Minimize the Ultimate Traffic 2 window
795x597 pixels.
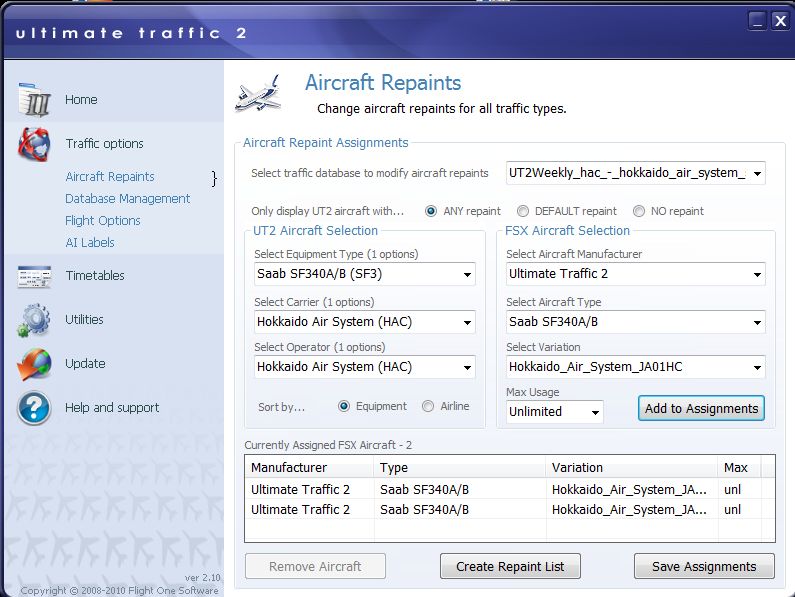[757, 21]
